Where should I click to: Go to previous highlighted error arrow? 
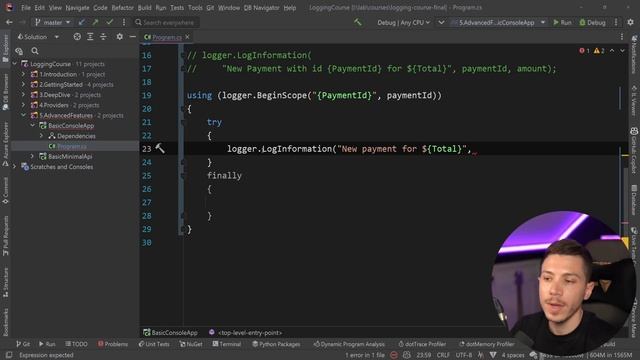click(612, 51)
